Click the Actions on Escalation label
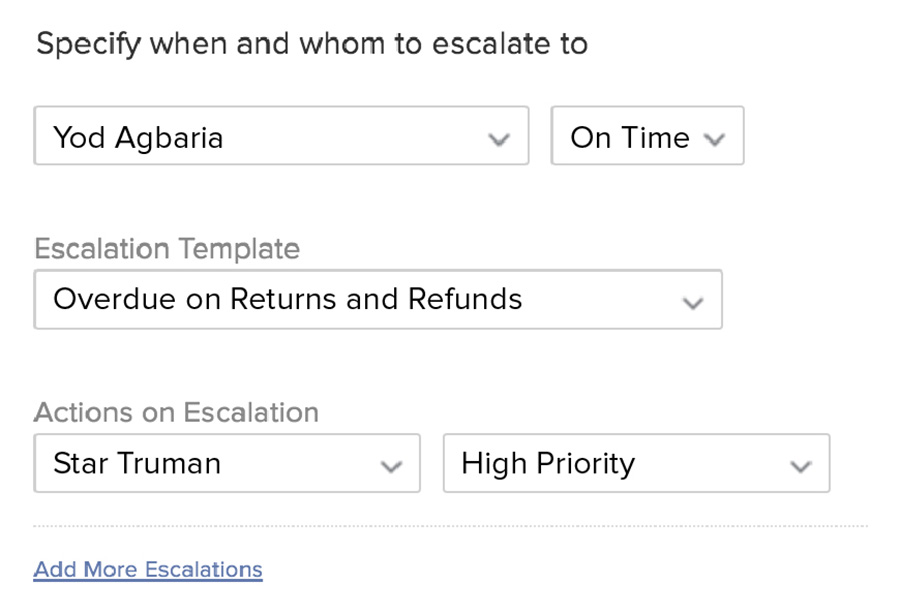 coord(176,412)
